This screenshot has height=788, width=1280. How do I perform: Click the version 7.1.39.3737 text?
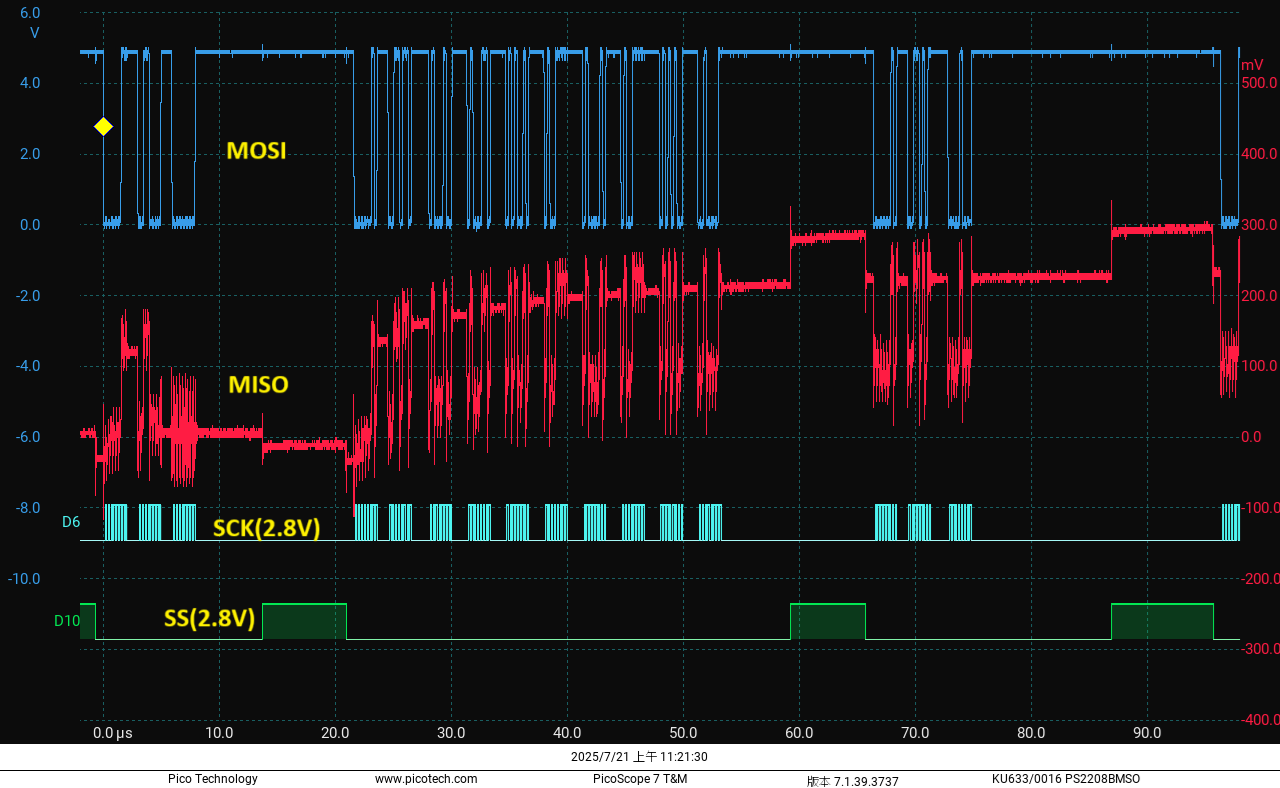tap(853, 780)
